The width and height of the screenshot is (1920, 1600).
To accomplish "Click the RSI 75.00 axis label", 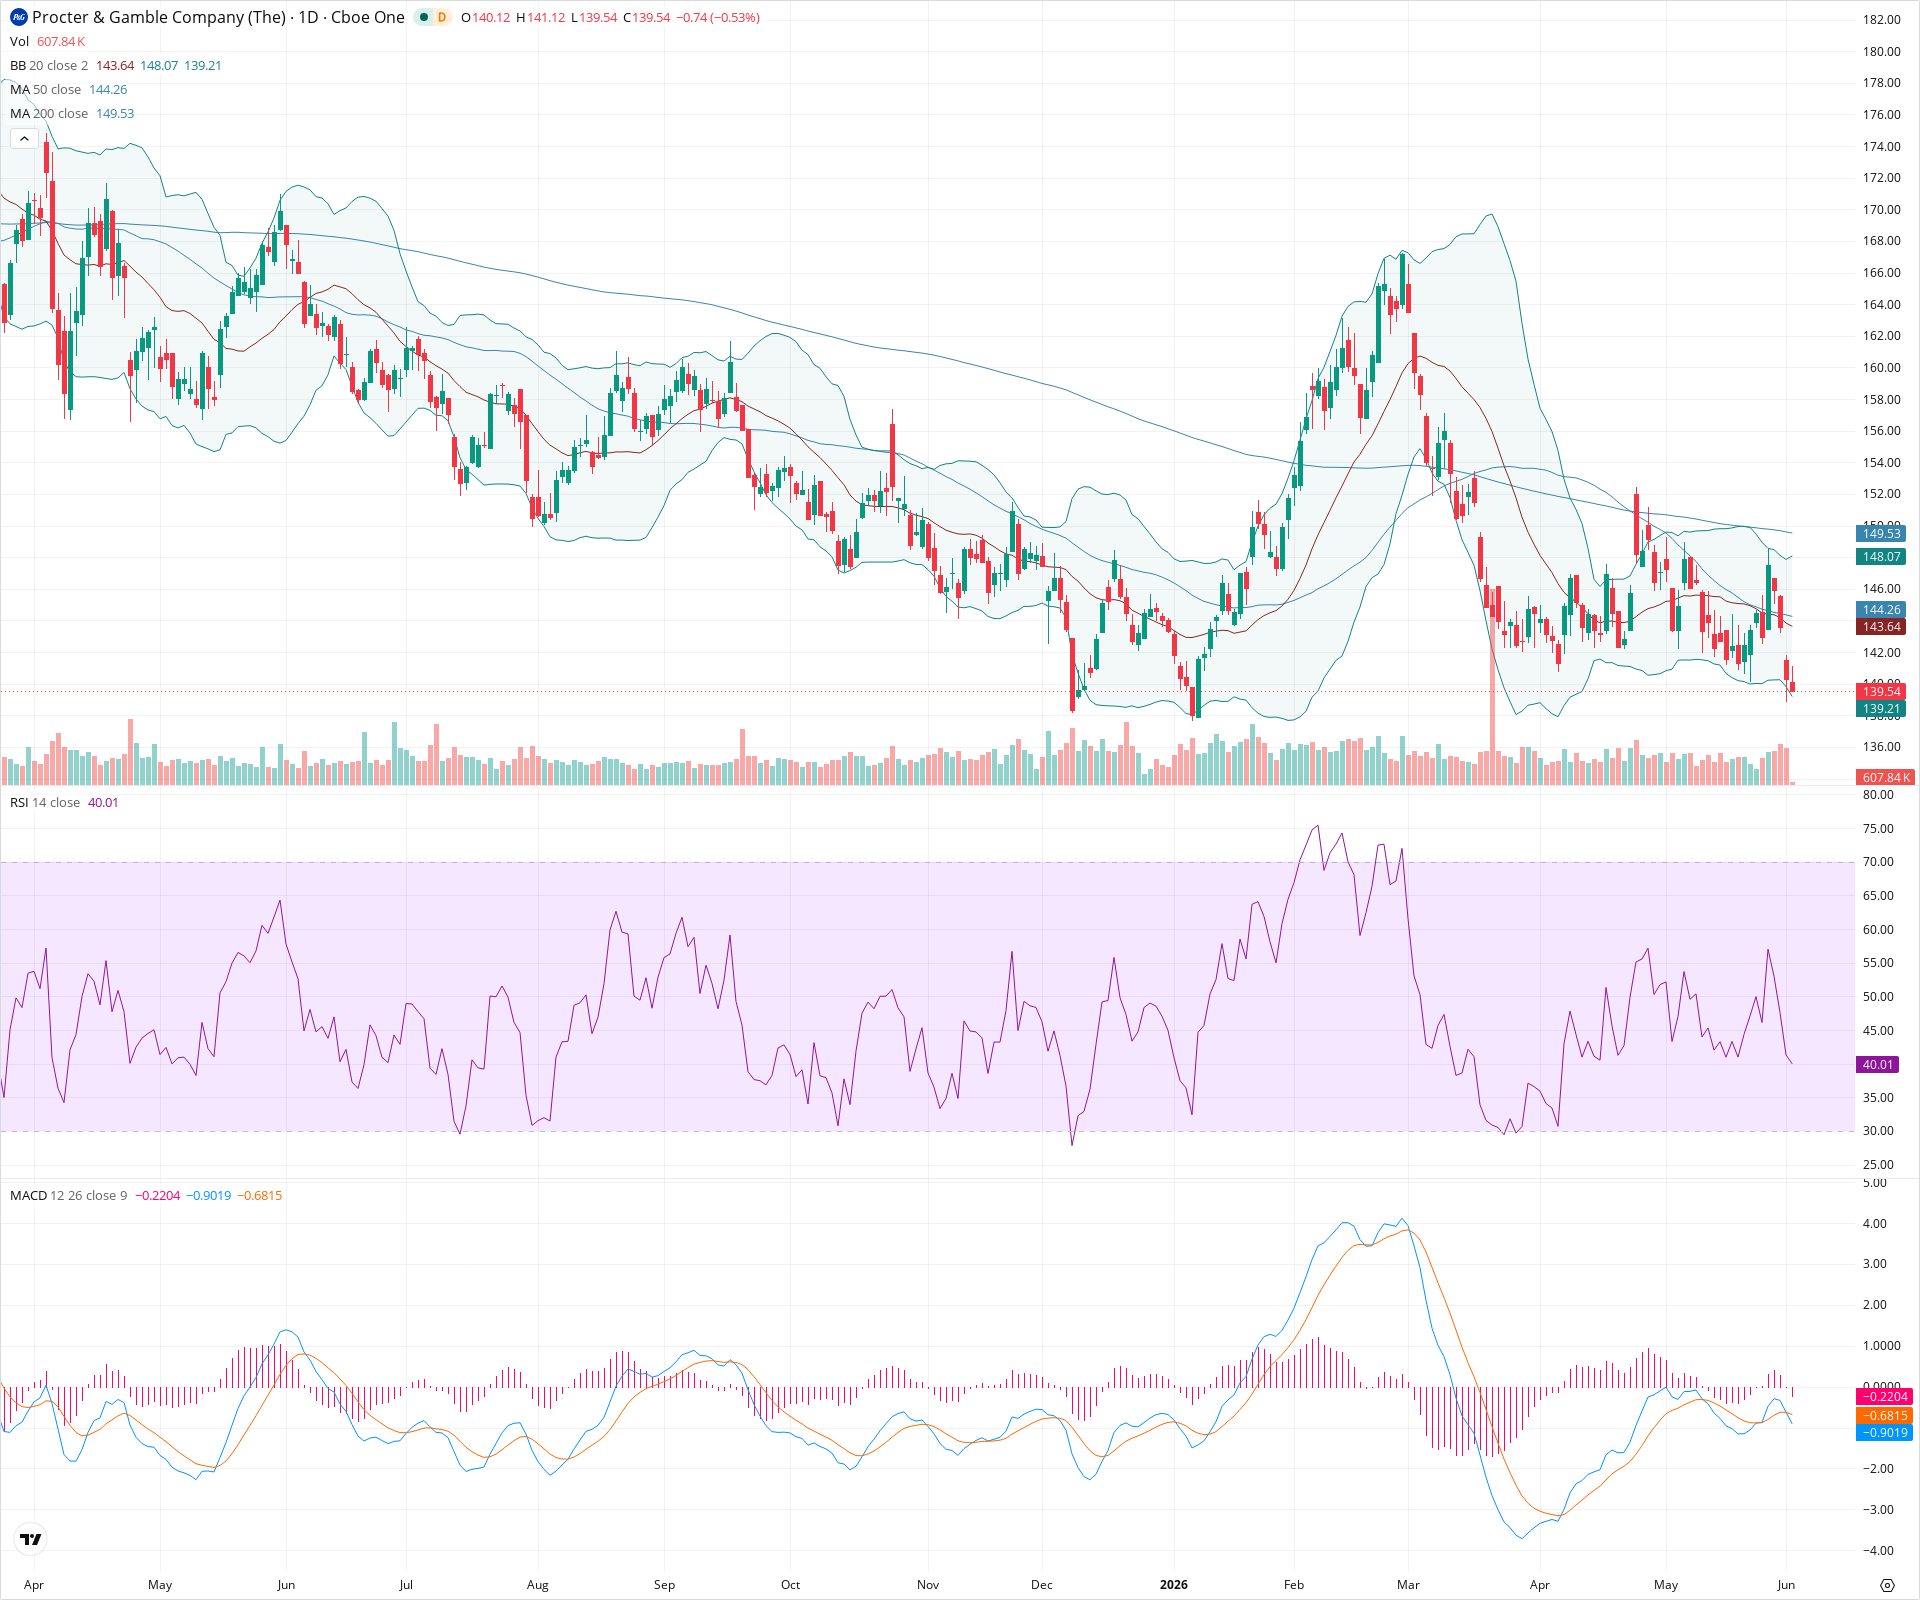I will point(1878,829).
